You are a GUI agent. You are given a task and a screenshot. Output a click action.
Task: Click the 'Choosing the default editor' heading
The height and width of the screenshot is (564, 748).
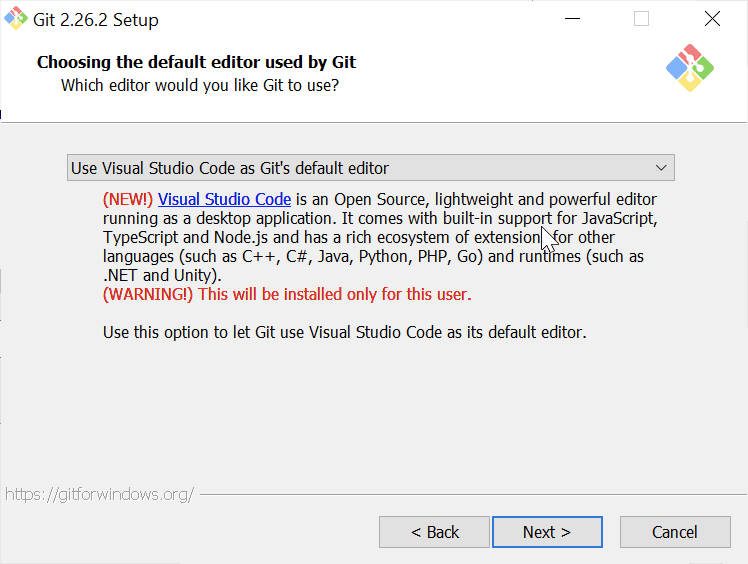[x=197, y=62]
